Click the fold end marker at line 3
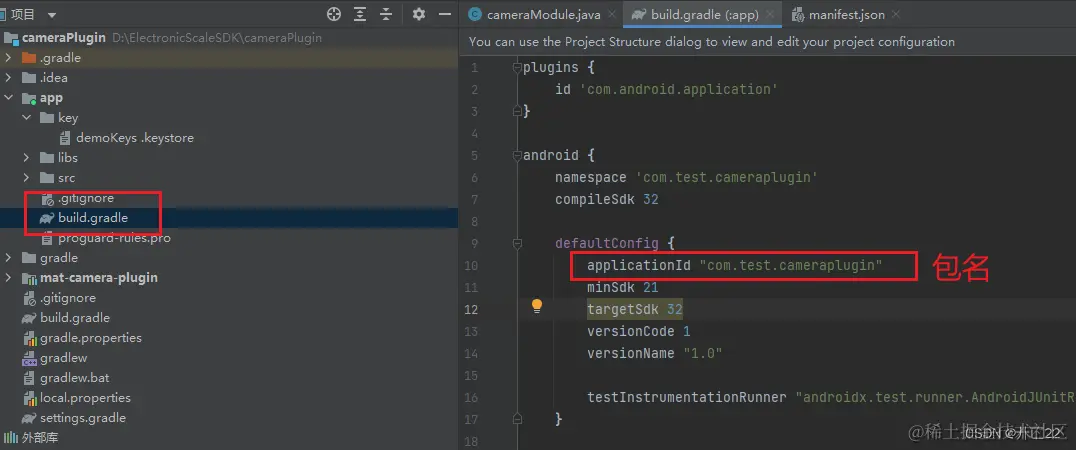The width and height of the screenshot is (1076, 450). pos(517,111)
